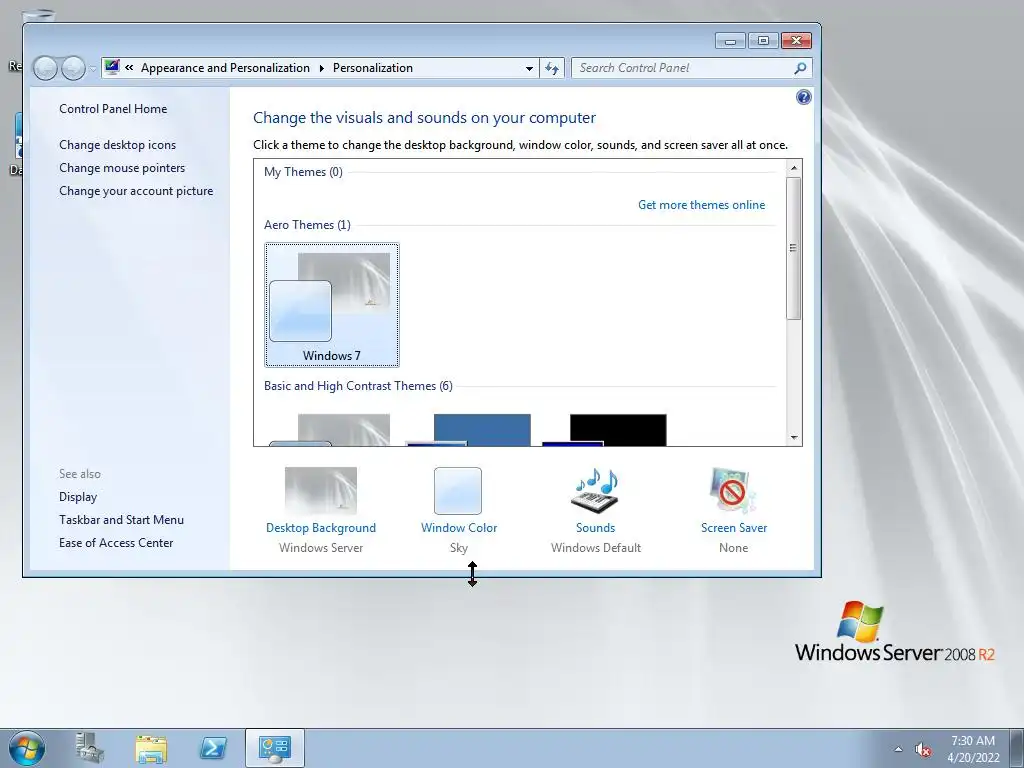Expand arrow after Appearance and Personalization
Viewport: 1024px width, 768px height.
(321, 68)
